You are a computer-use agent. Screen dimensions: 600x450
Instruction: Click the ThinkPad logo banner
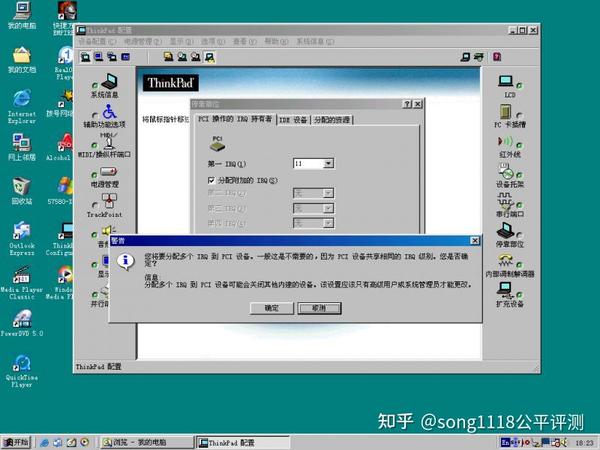point(171,83)
